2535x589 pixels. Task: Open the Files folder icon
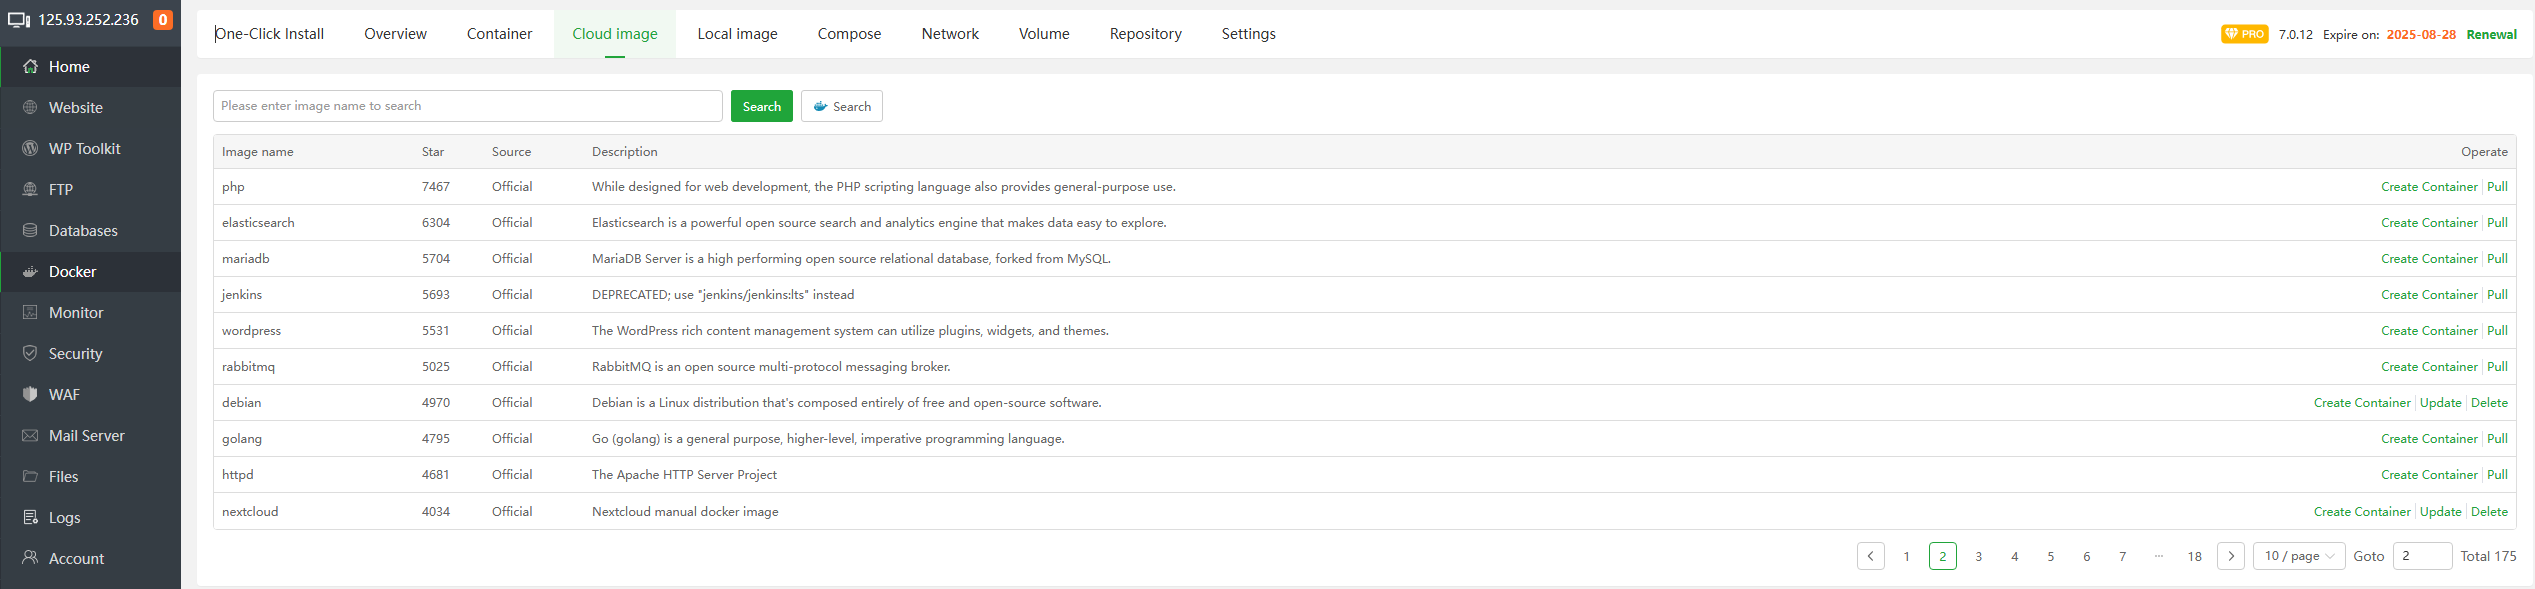tap(30, 477)
